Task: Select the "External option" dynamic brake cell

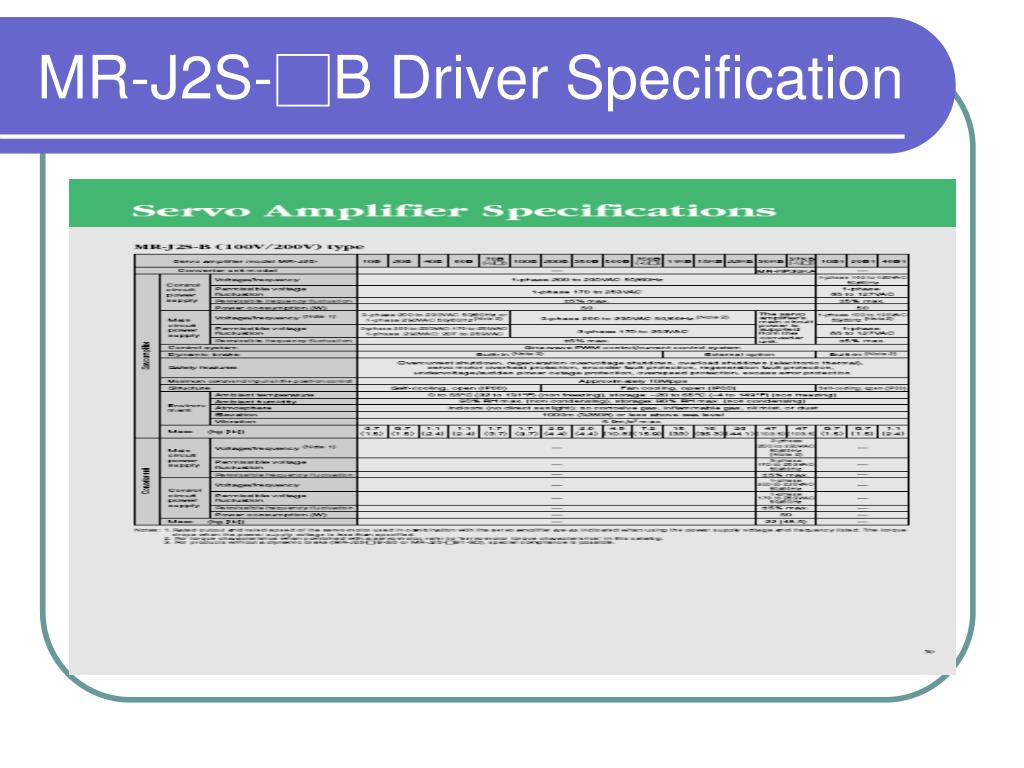Action: click(x=739, y=354)
